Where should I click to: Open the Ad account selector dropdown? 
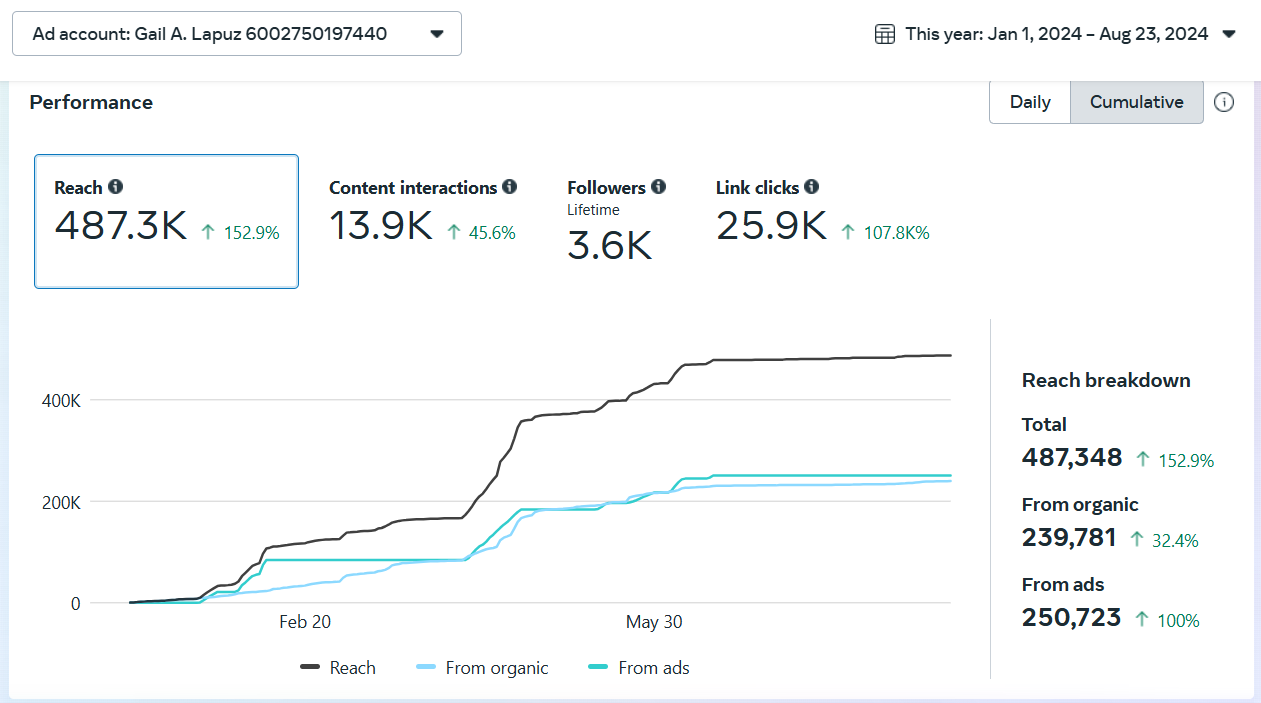(x=237, y=34)
